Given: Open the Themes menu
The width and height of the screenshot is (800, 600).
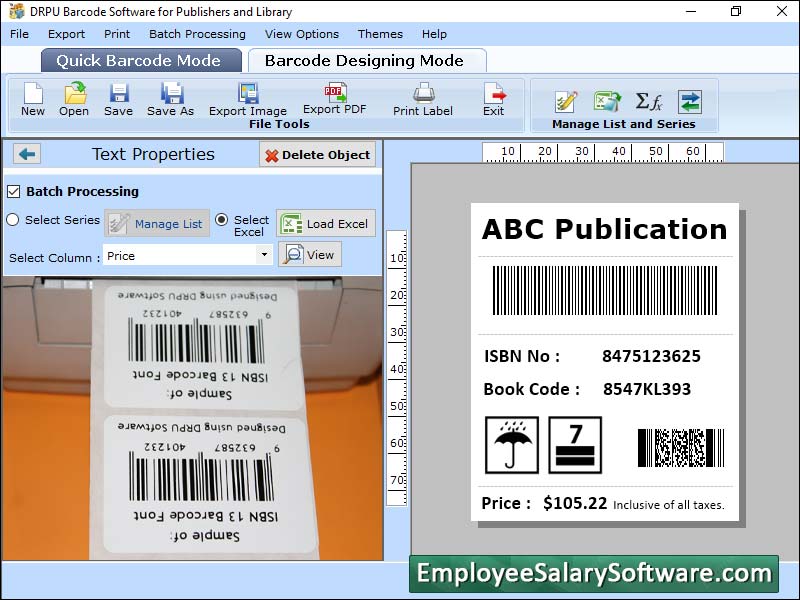Looking at the screenshot, I should pyautogui.click(x=380, y=33).
